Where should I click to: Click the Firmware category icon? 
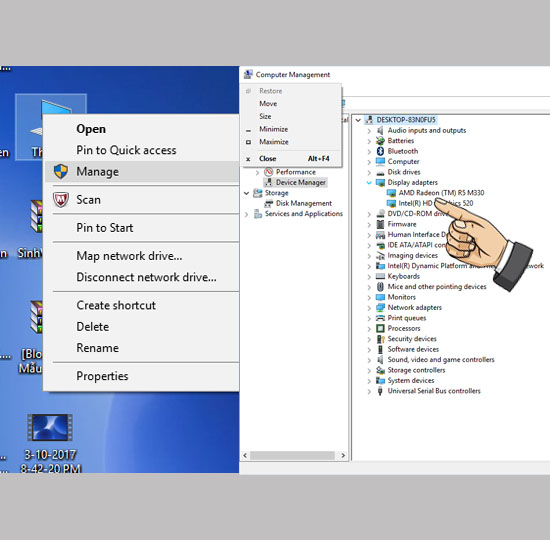pos(380,224)
